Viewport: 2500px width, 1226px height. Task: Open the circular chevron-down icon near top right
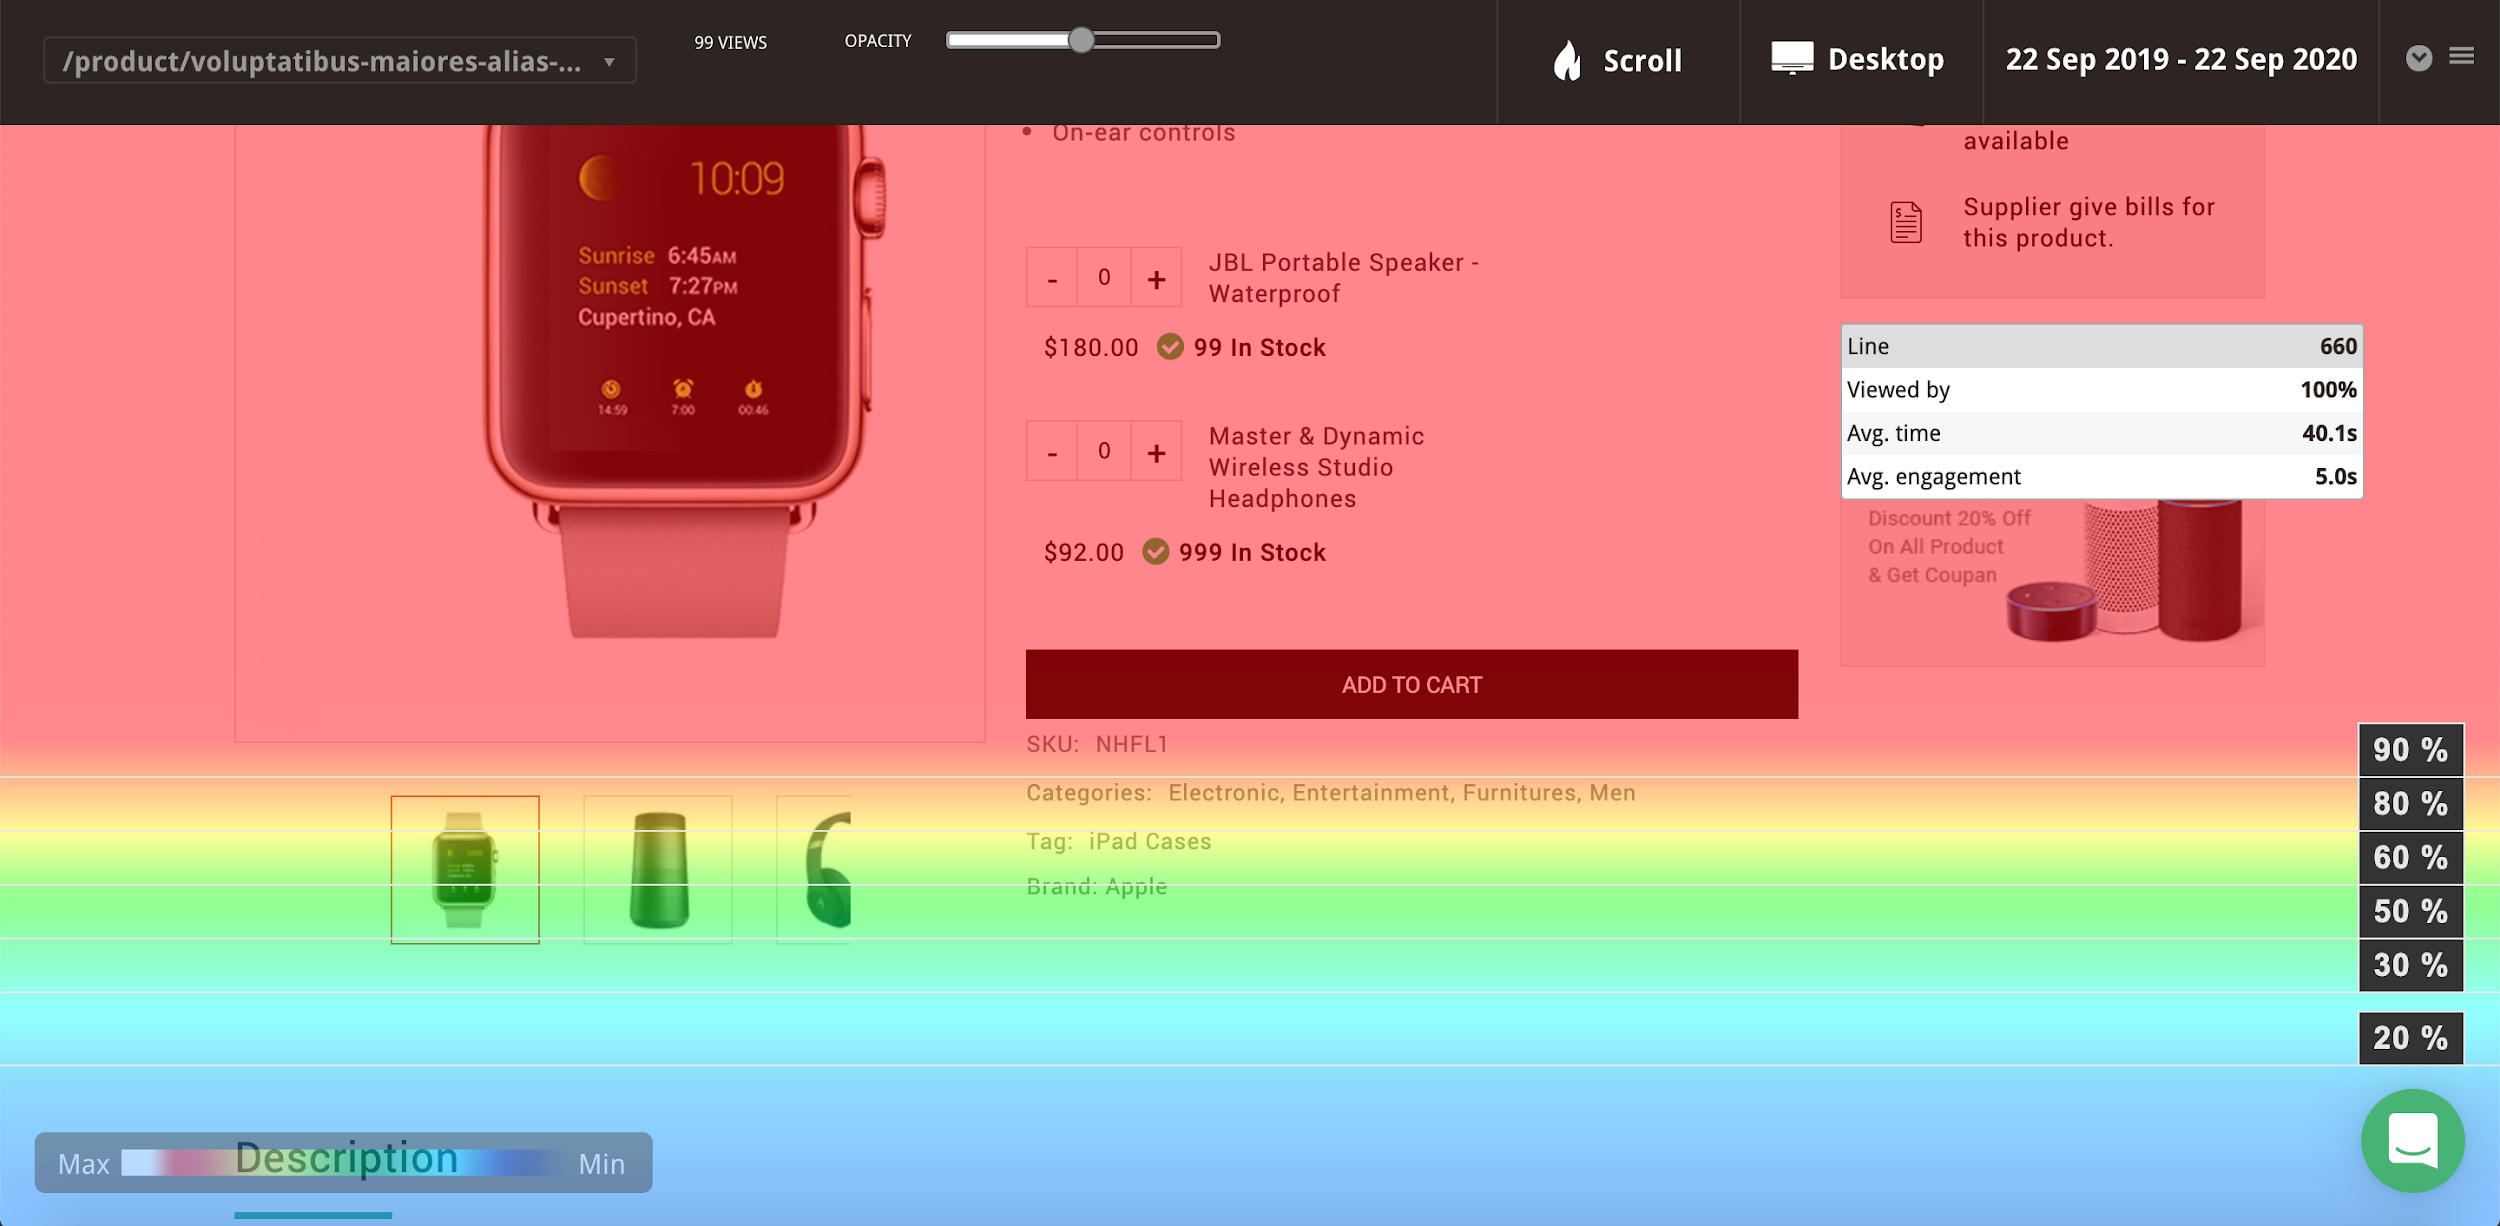tap(2421, 60)
